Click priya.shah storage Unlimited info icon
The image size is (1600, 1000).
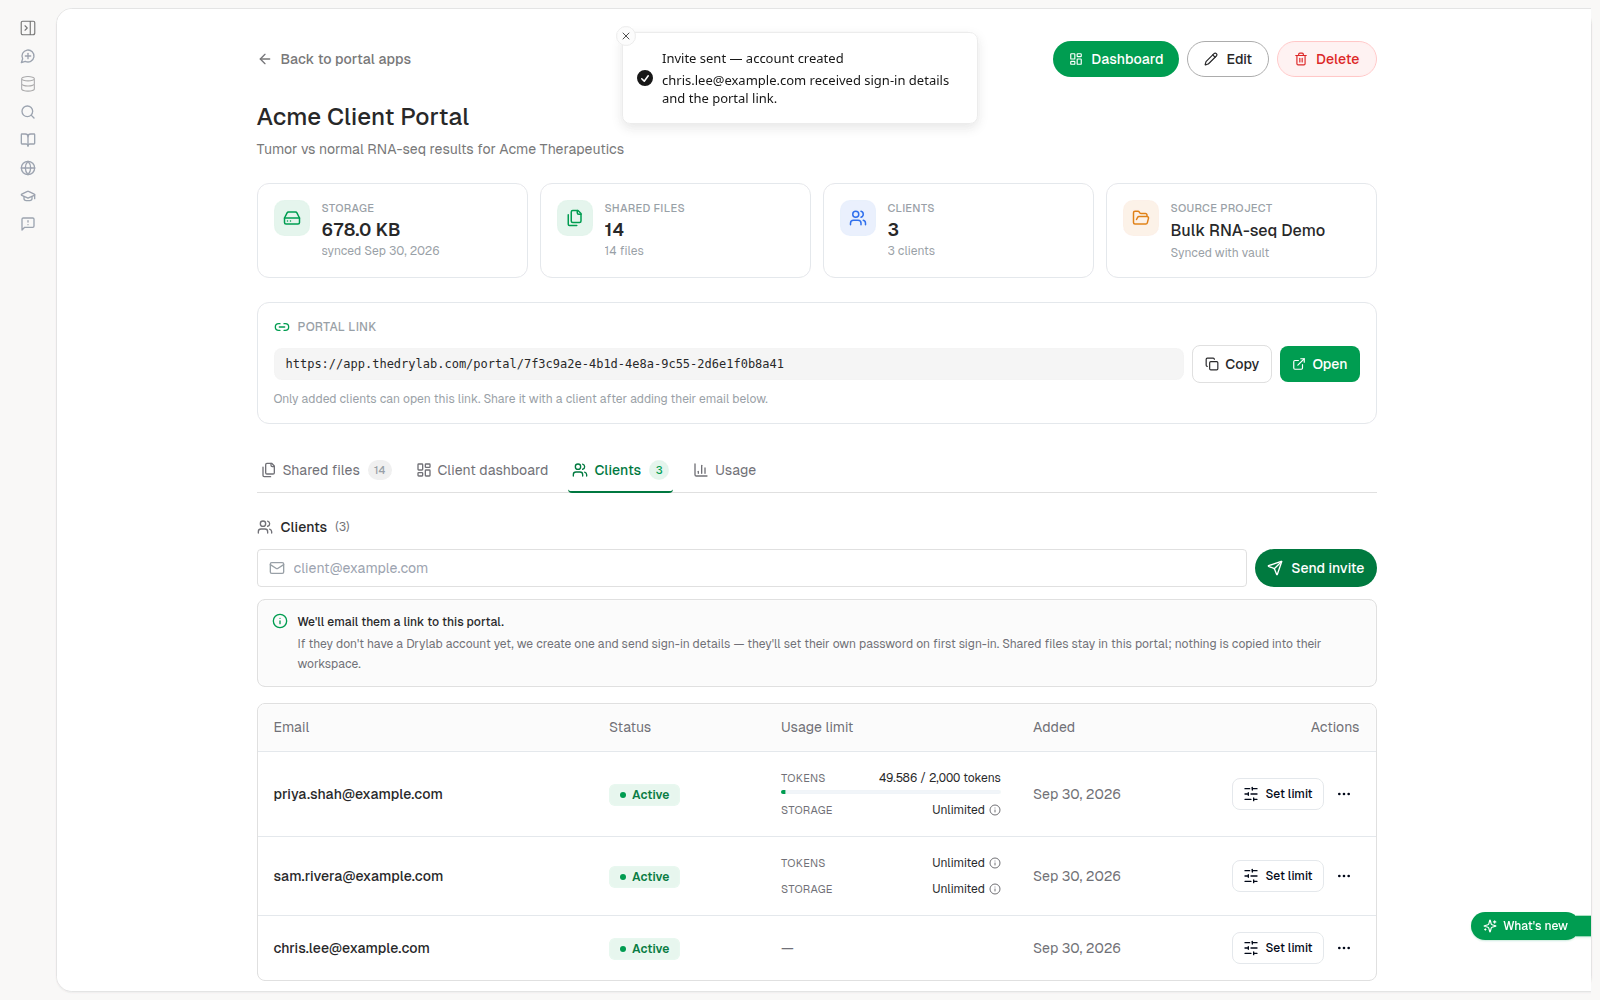[x=995, y=810]
